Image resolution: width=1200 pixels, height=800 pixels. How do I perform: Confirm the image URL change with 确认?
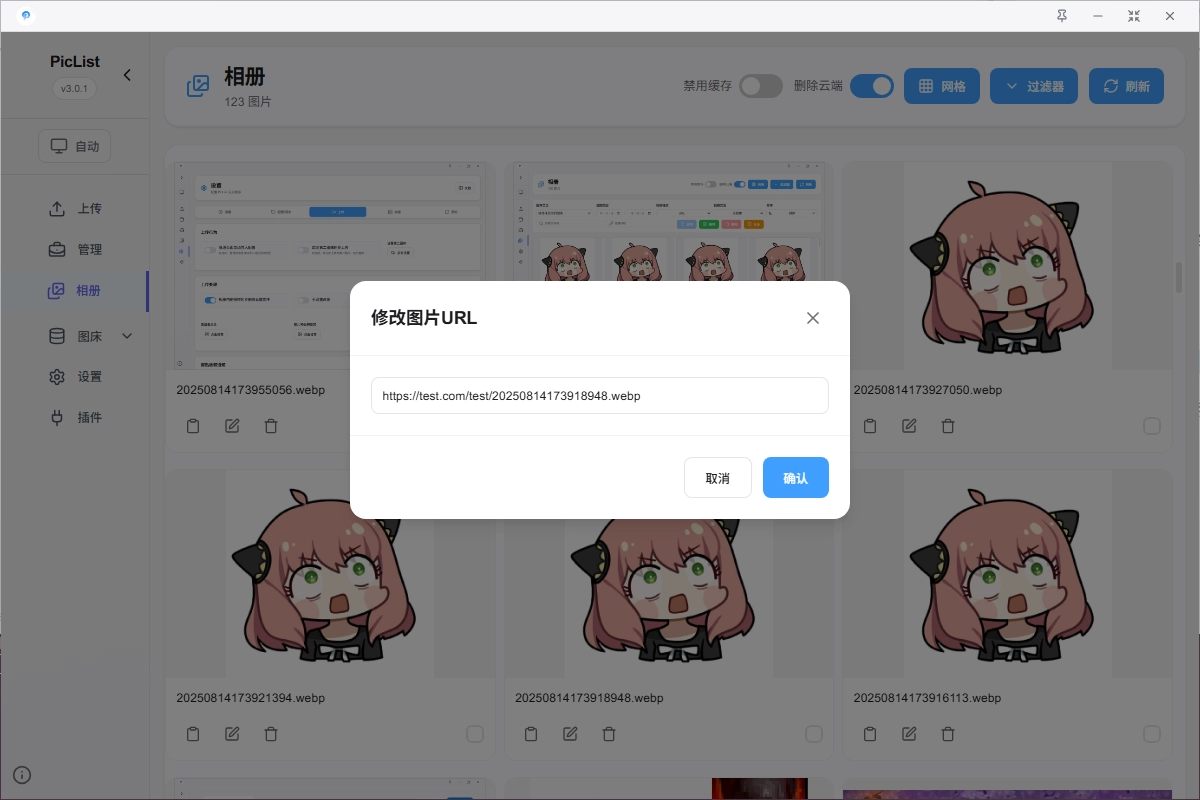(x=795, y=478)
